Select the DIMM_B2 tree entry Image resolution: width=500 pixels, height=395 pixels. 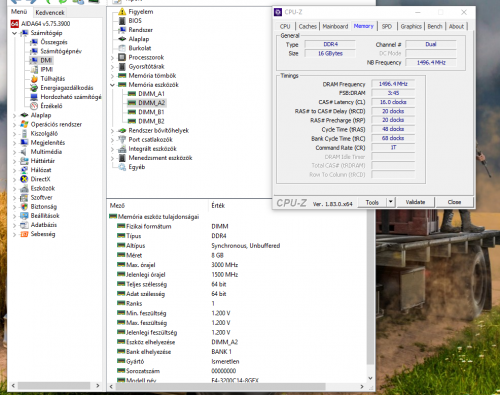pyautogui.click(x=151, y=121)
